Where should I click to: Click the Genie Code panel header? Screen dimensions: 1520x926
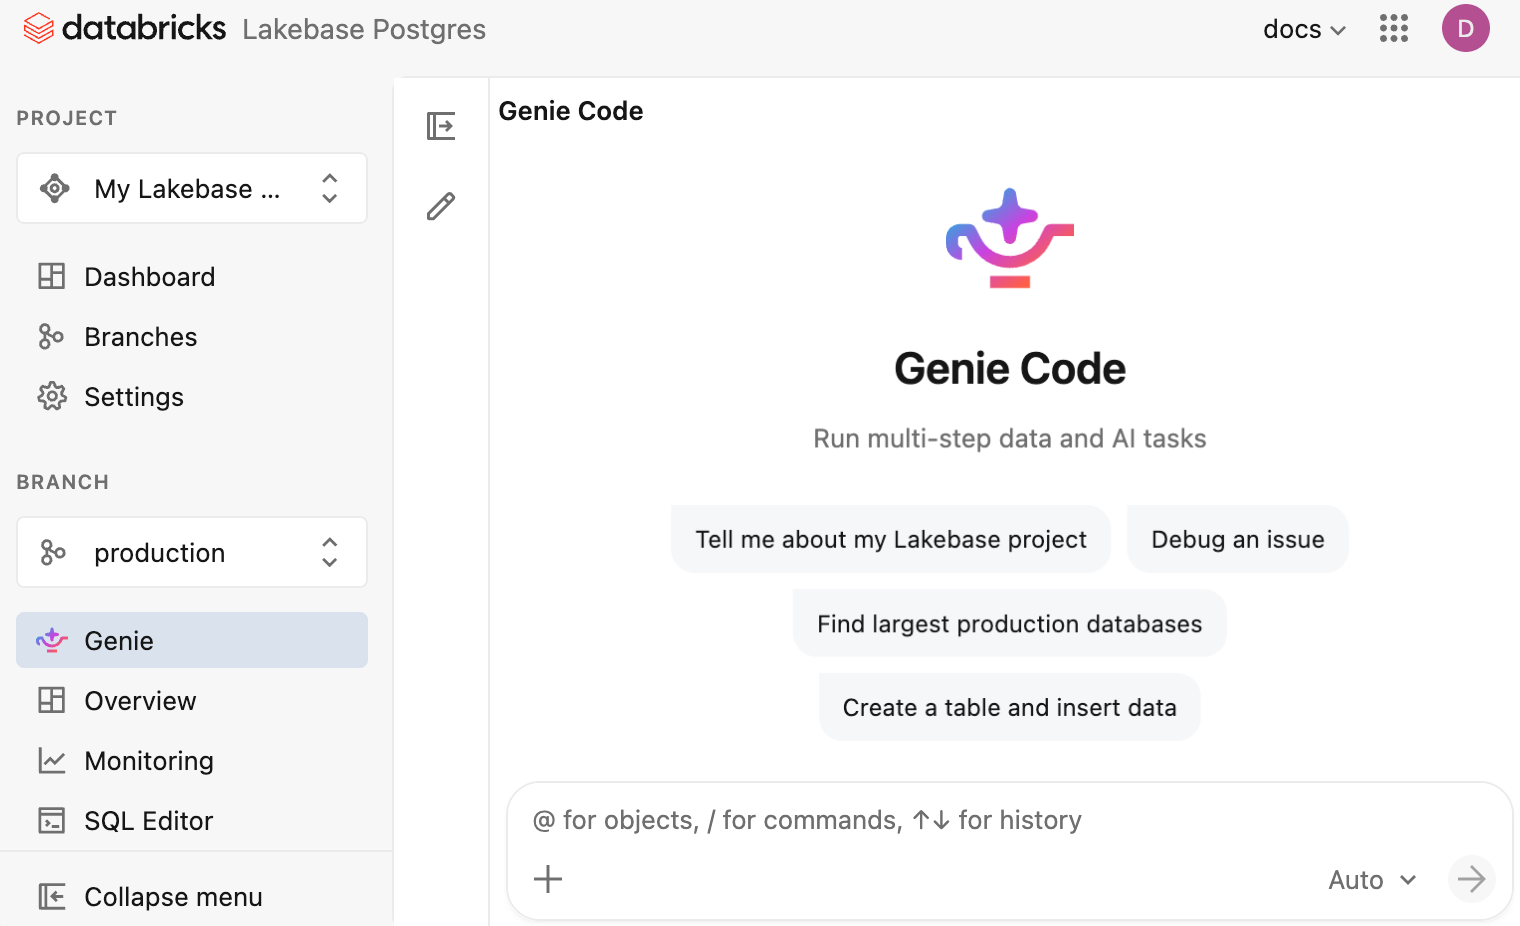tap(571, 111)
